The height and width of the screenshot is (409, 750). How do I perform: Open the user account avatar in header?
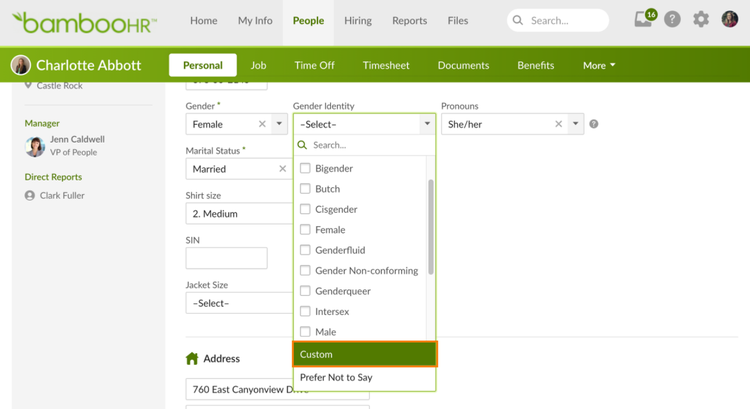(729, 19)
